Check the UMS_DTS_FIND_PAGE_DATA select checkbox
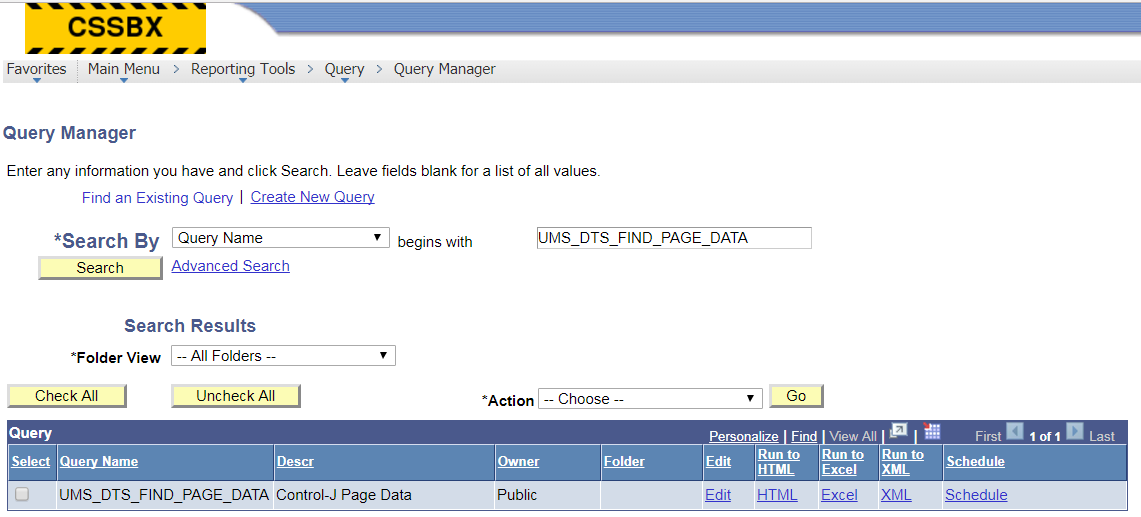Image resolution: width=1141 pixels, height=517 pixels. [22, 494]
